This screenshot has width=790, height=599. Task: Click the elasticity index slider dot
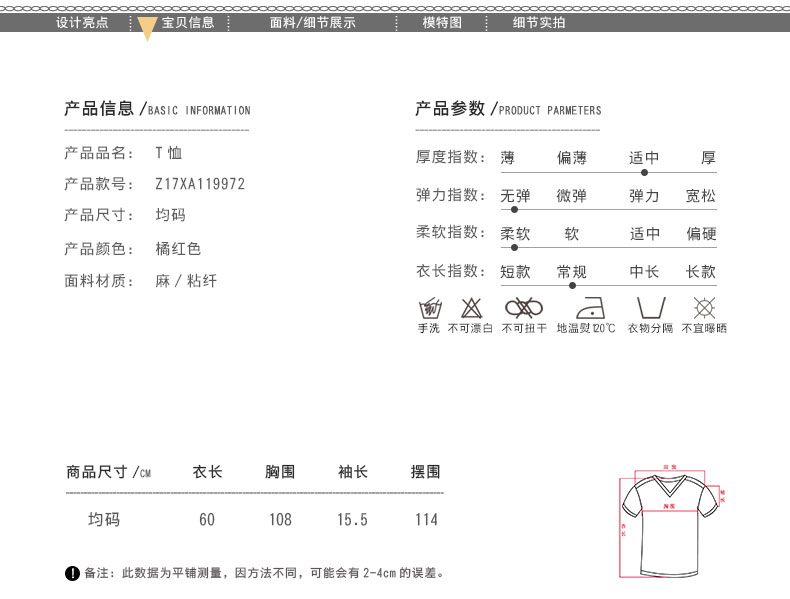point(514,210)
